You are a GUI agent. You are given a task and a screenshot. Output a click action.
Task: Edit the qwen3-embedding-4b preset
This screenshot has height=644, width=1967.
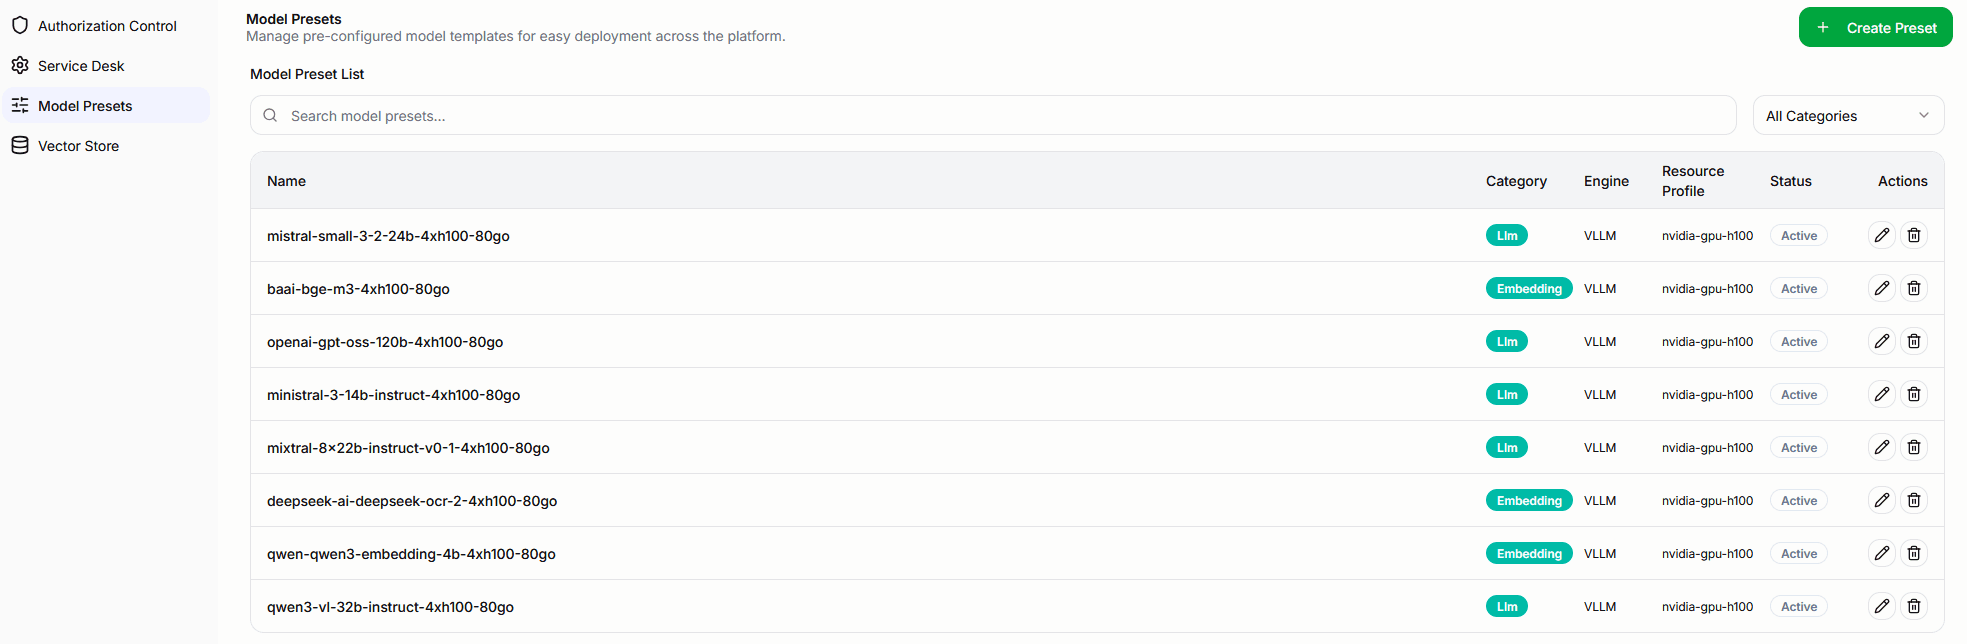1882,553
